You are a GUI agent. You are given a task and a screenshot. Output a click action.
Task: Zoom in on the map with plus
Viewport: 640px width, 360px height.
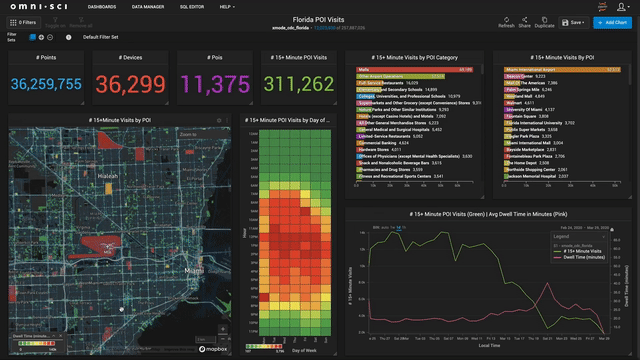223,329
